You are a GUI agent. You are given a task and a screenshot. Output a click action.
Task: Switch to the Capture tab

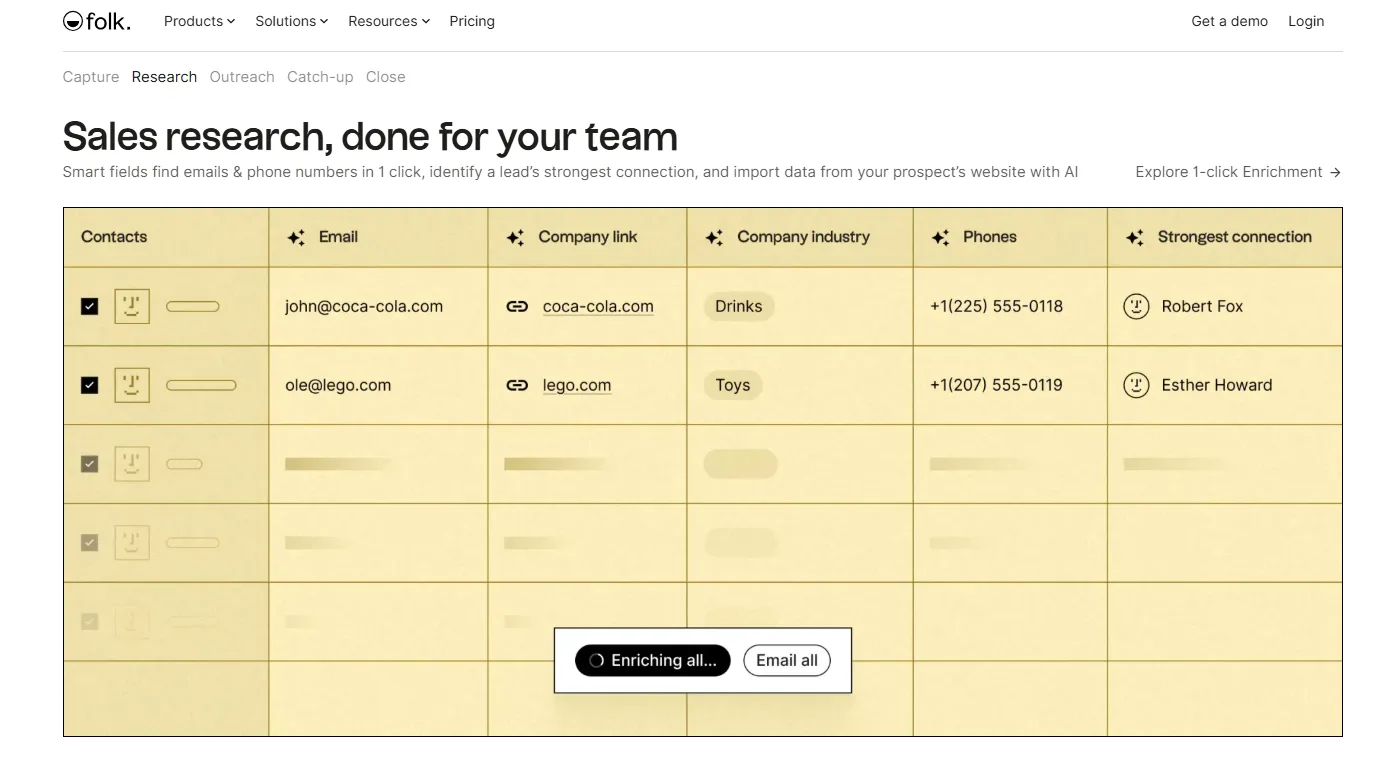pyautogui.click(x=91, y=77)
